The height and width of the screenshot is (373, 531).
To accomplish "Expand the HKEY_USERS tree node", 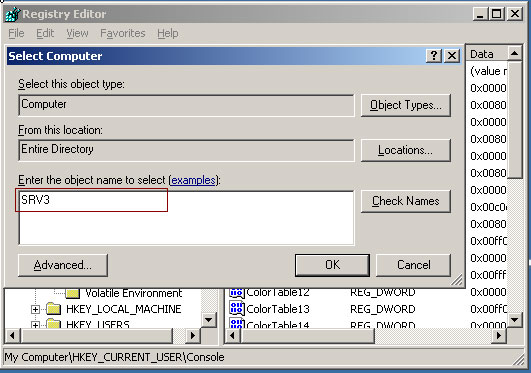I will (35, 325).
